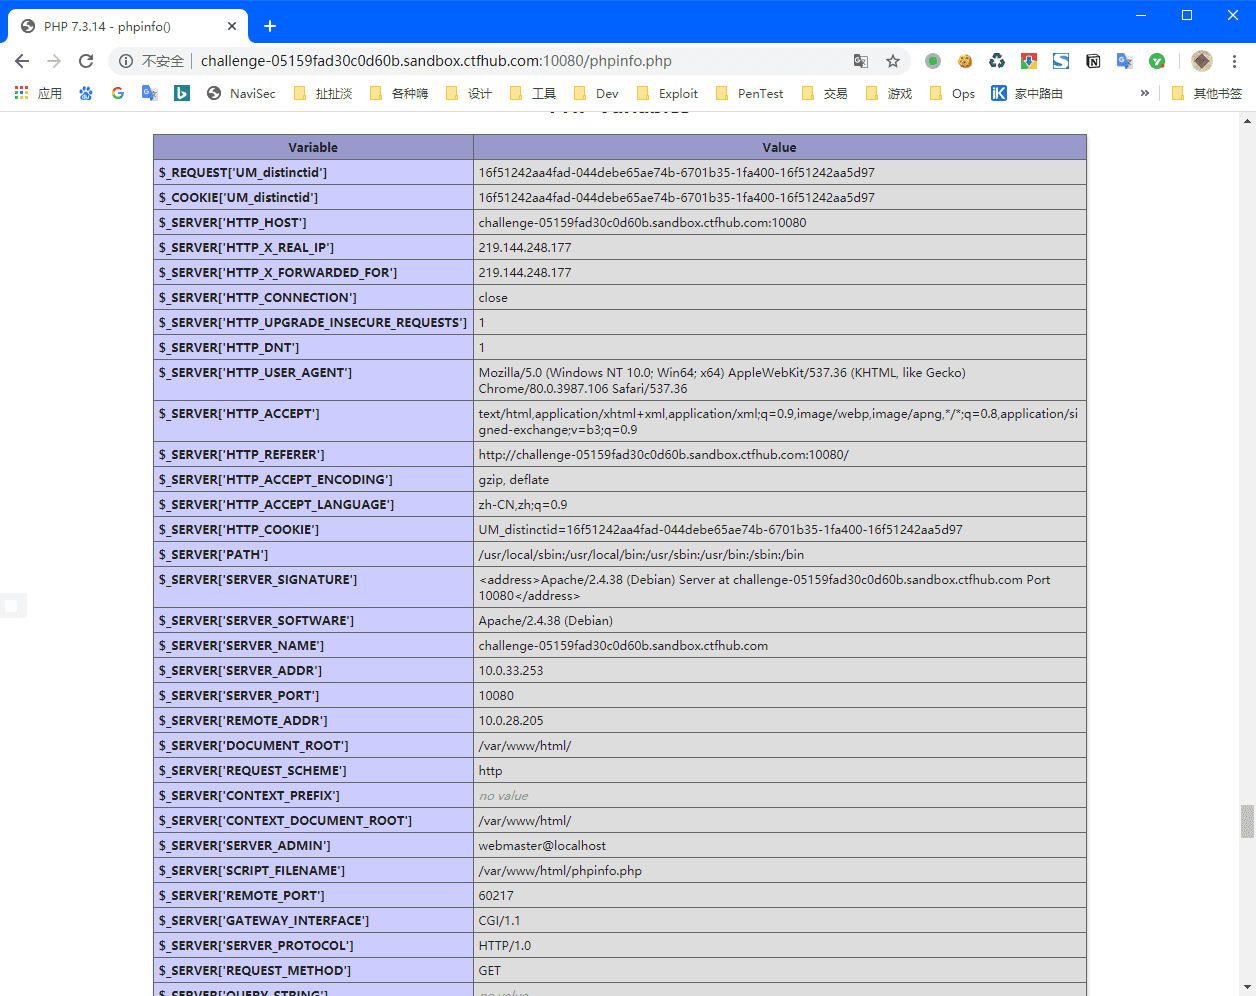Open Chrome's three-dot menu
This screenshot has height=996, width=1256.
coord(1236,61)
